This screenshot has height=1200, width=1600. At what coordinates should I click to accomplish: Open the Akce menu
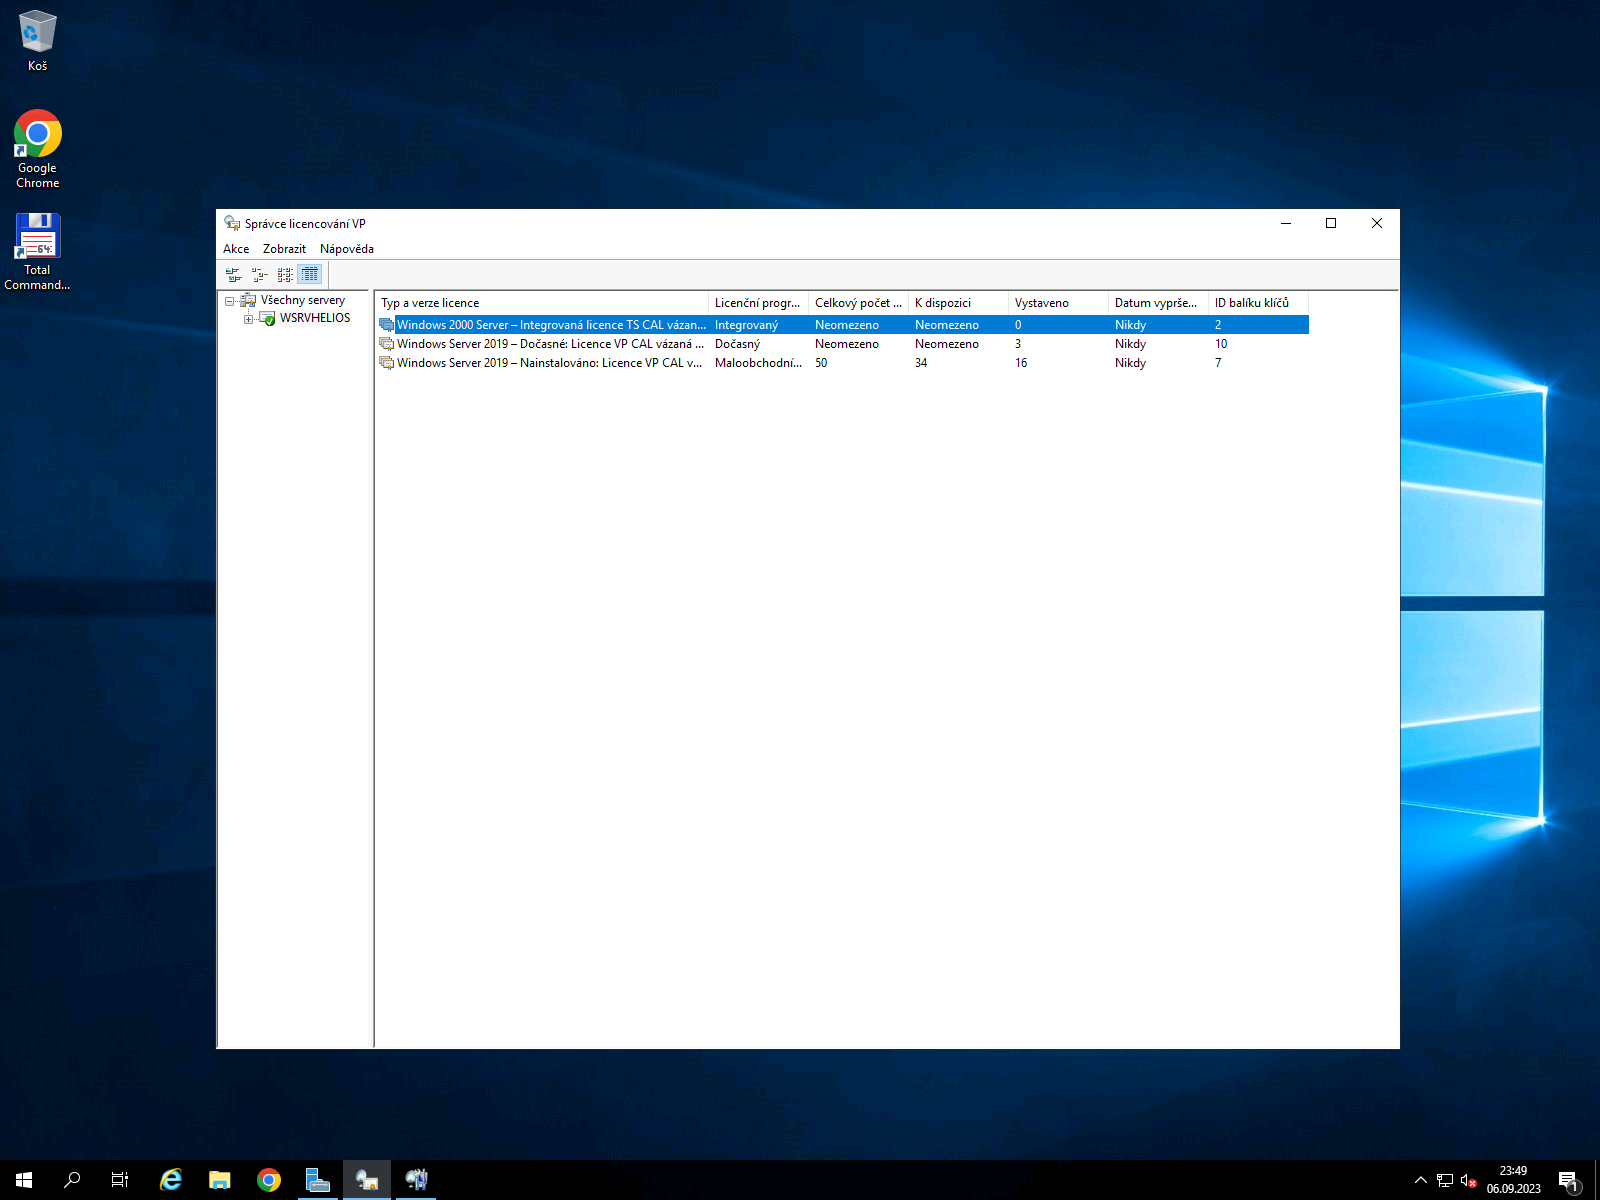click(236, 248)
